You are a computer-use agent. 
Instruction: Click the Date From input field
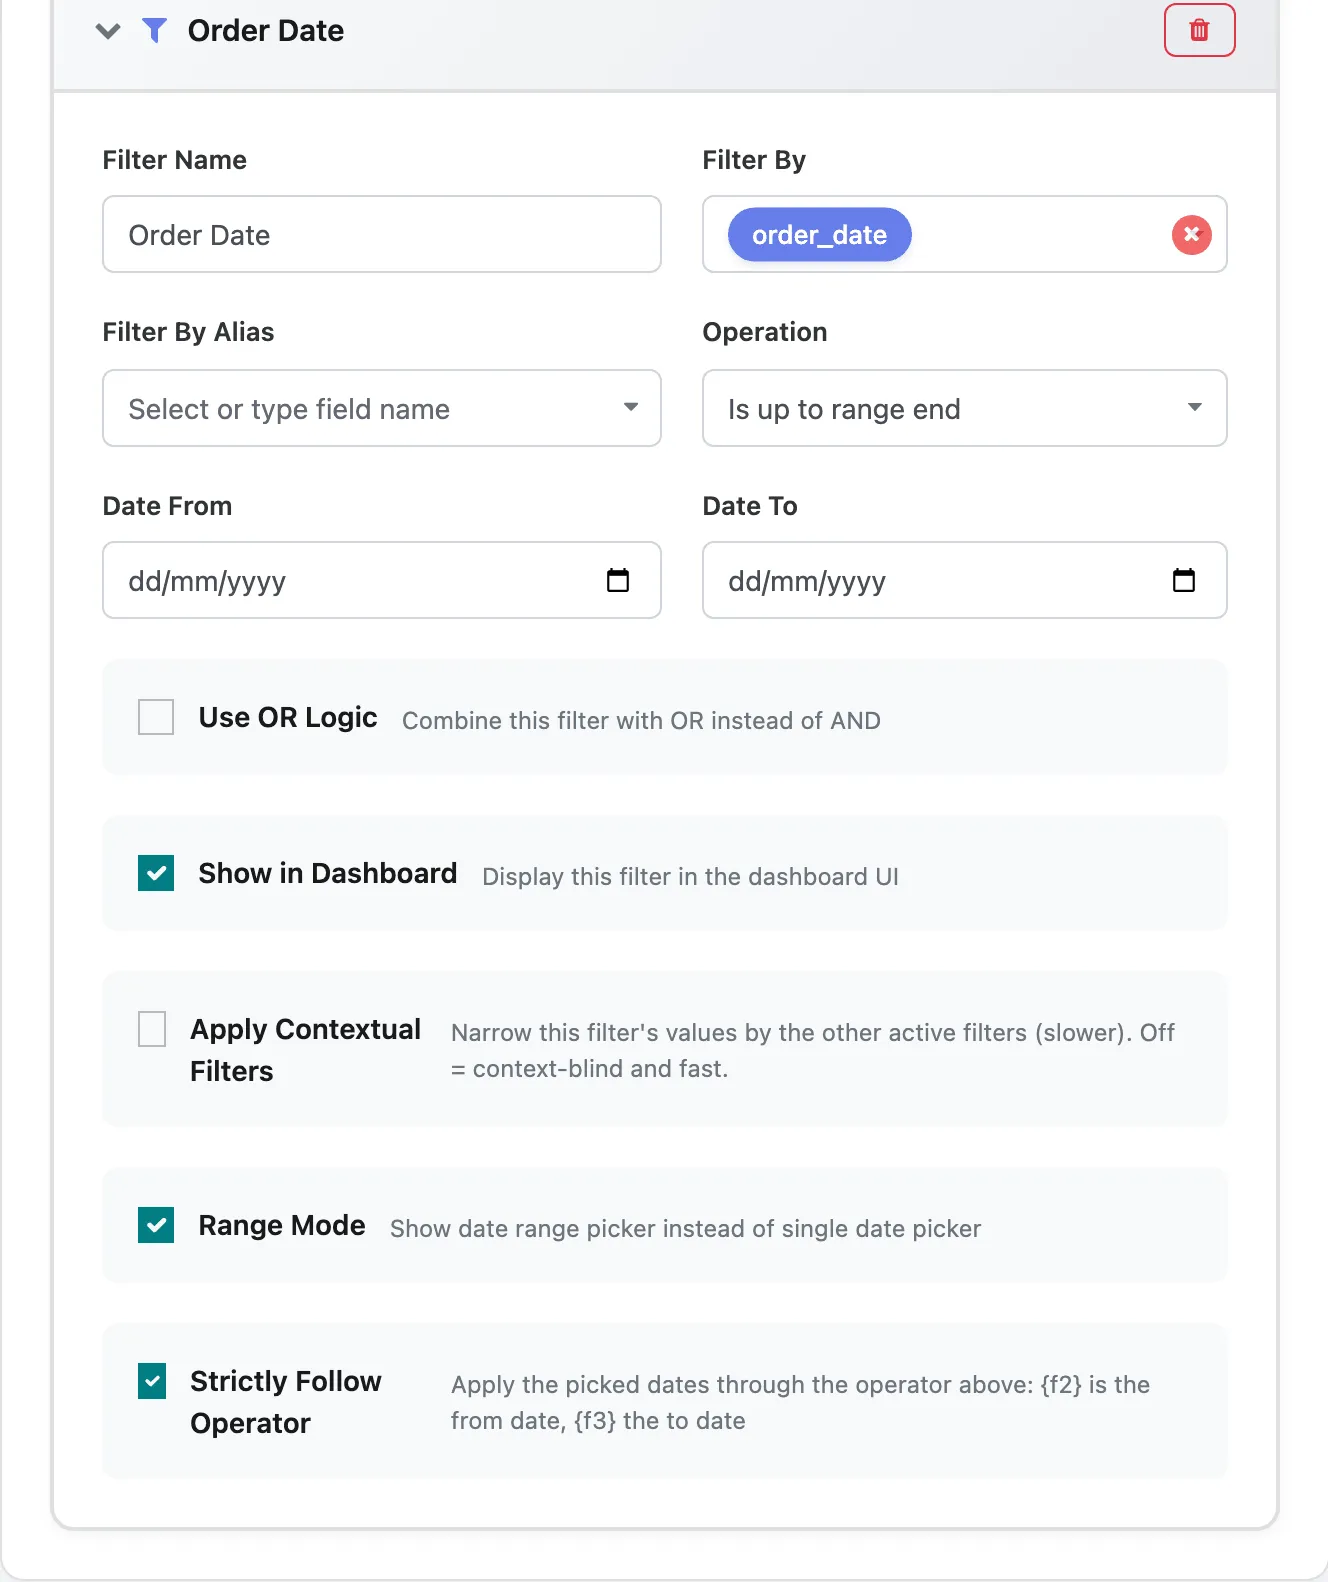pos(382,580)
